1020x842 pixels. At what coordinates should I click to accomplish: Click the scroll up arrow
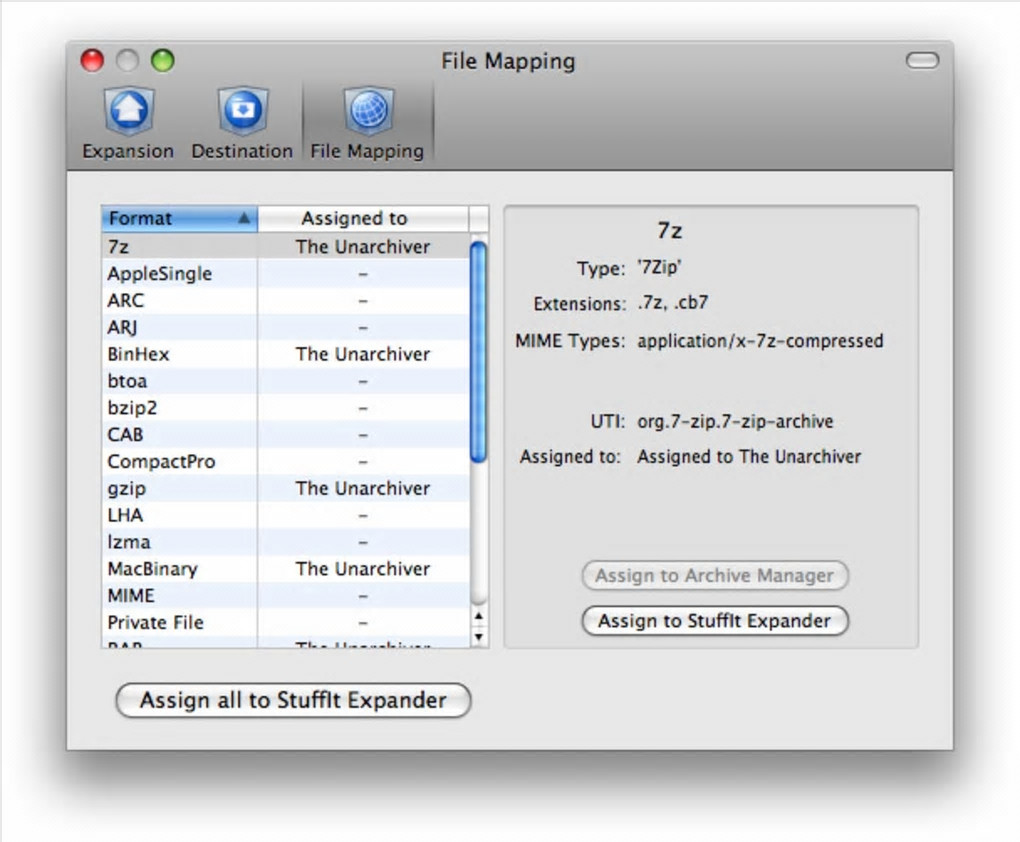(479, 616)
